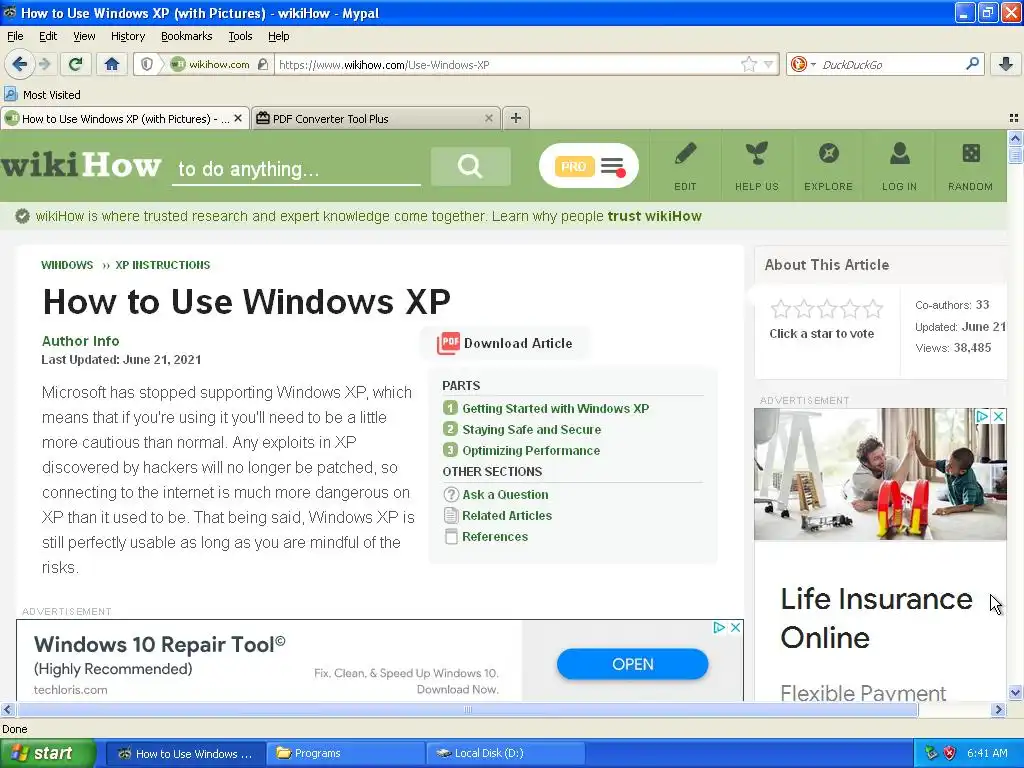Click the padlock connection security icon
Image resolution: width=1024 pixels, height=768 pixels.
(263, 64)
